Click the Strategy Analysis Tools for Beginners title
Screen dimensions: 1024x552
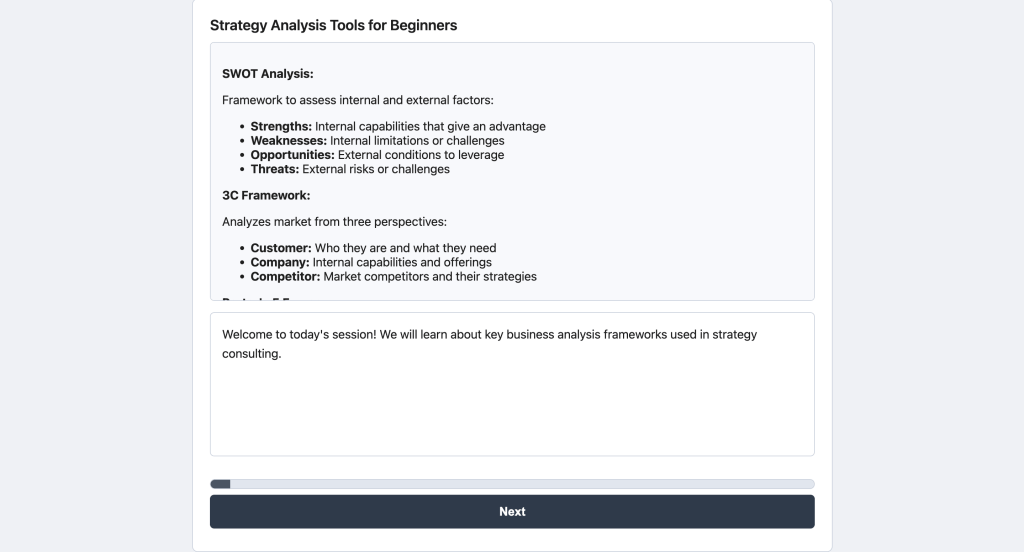pyautogui.click(x=333, y=25)
